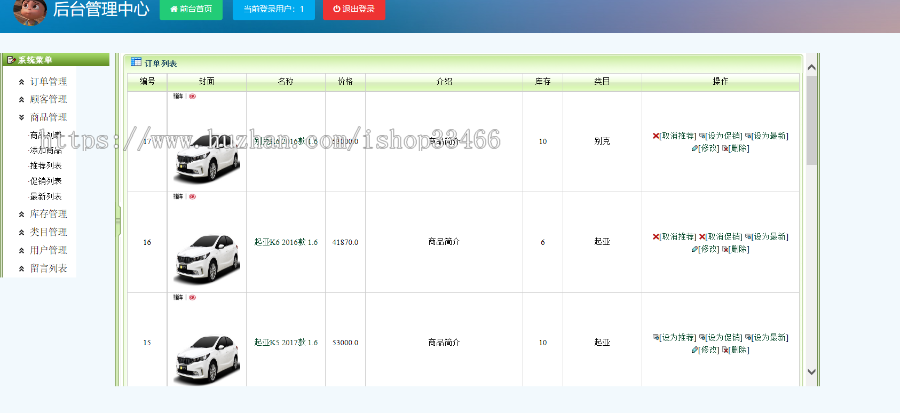
Task: Go to 前台首页 via the green button
Action: point(191,9)
